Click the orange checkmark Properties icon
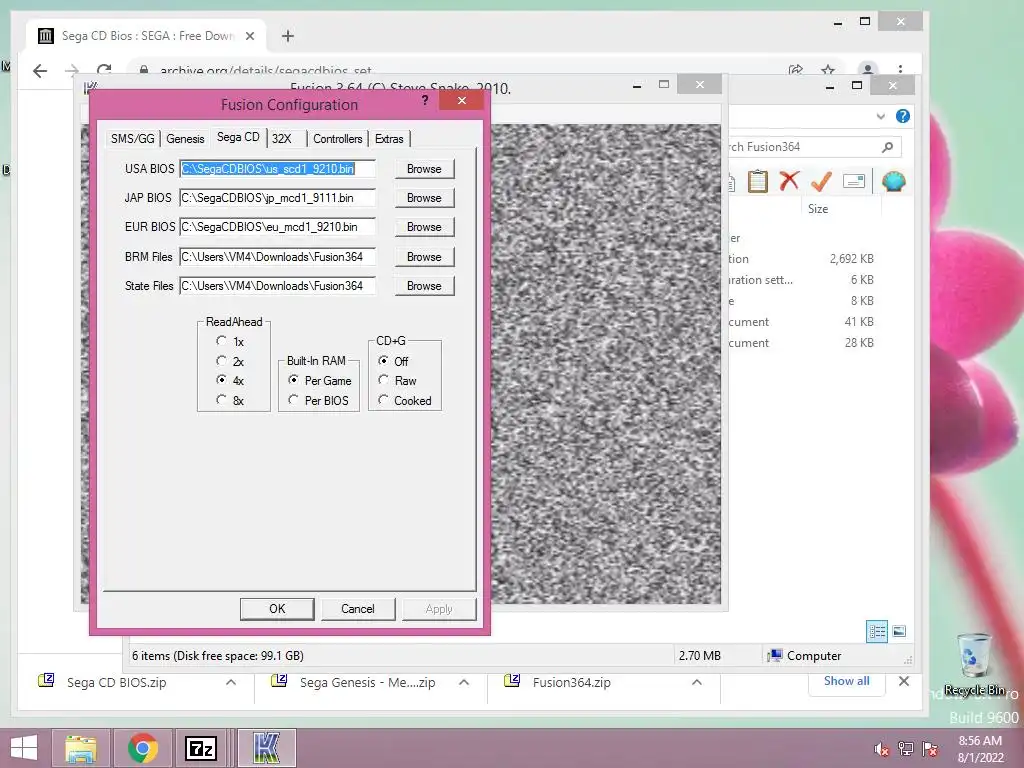The image size is (1024, 768). click(821, 181)
